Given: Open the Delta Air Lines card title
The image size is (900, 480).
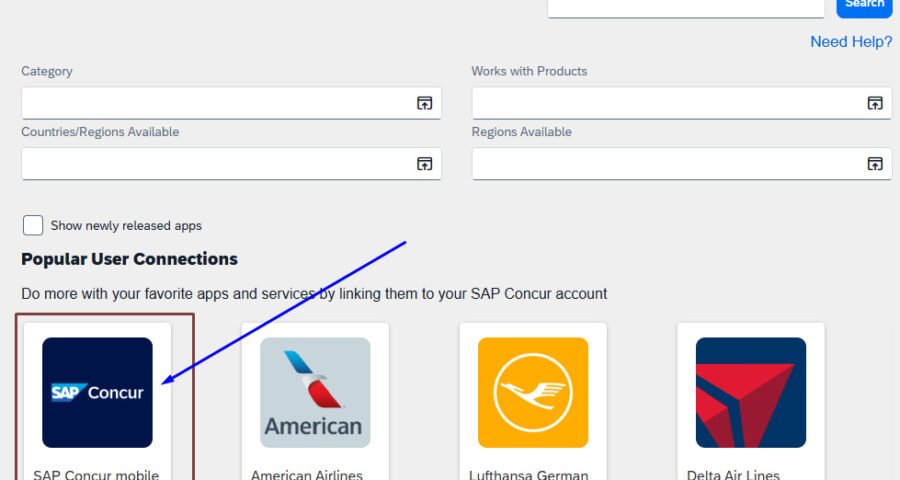Looking at the screenshot, I should click(733, 474).
